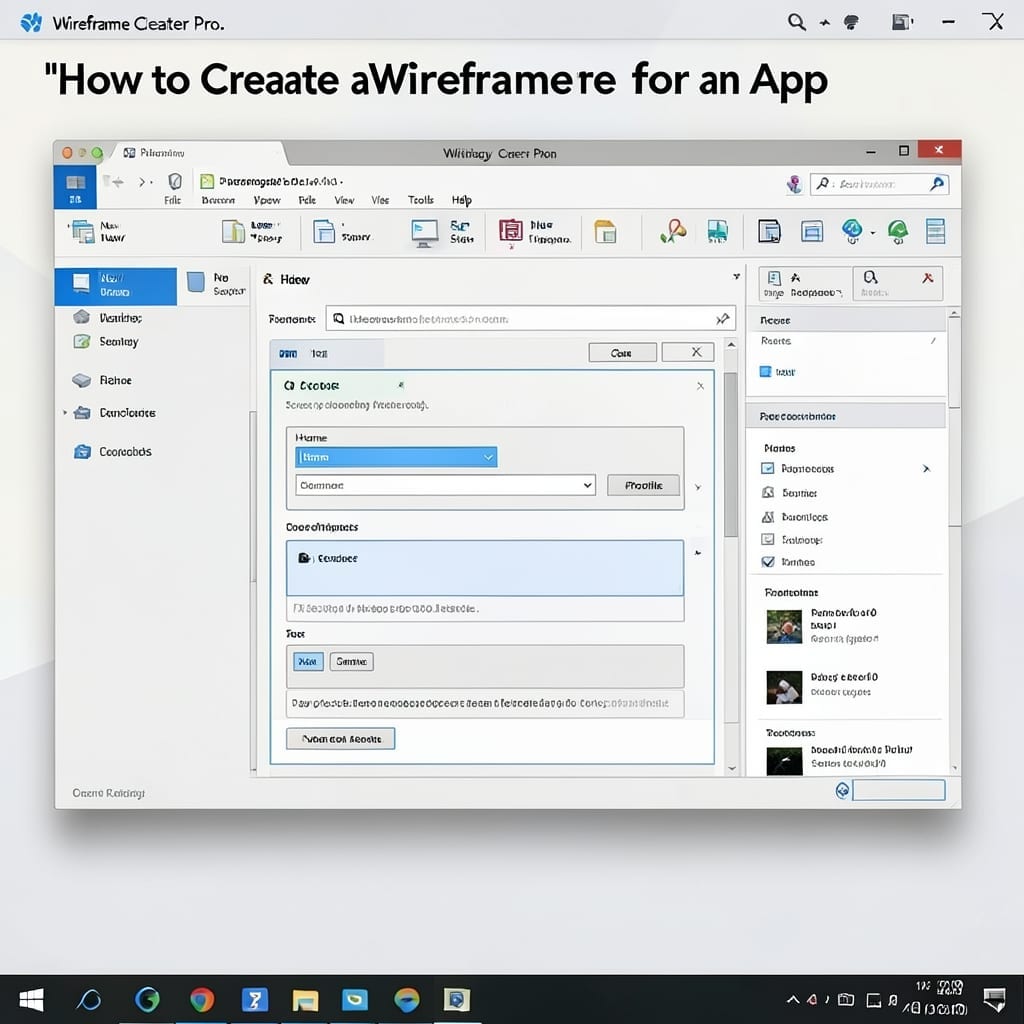Switch to the Reopooon tab in the right panel
1024x1024 pixels.
pos(805,284)
